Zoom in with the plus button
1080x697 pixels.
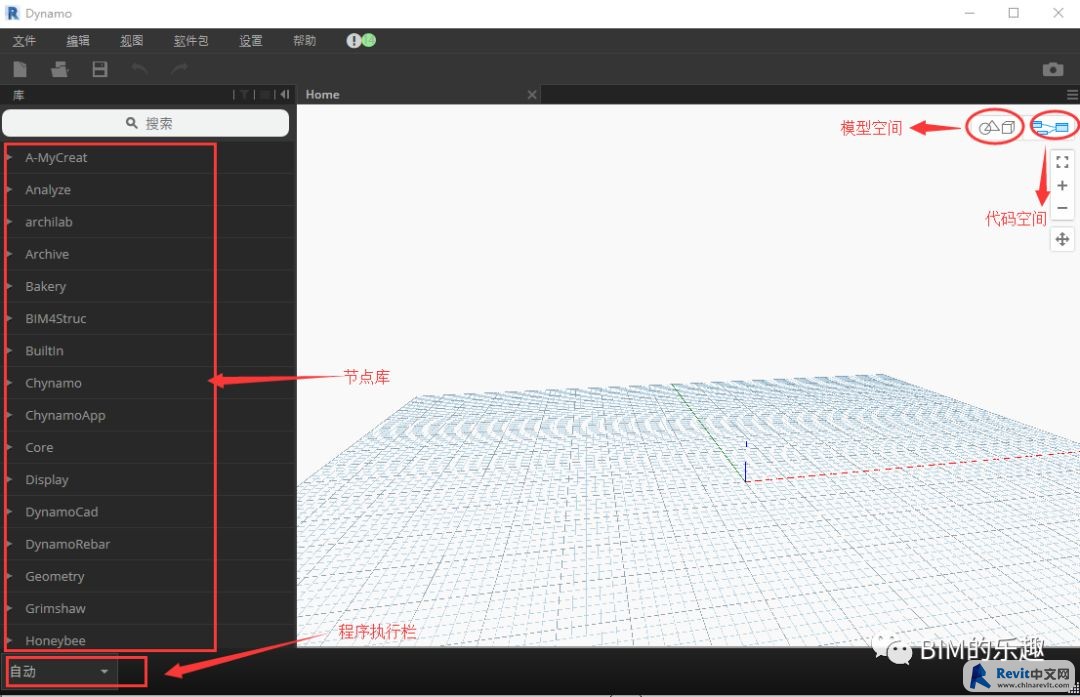(1062, 186)
